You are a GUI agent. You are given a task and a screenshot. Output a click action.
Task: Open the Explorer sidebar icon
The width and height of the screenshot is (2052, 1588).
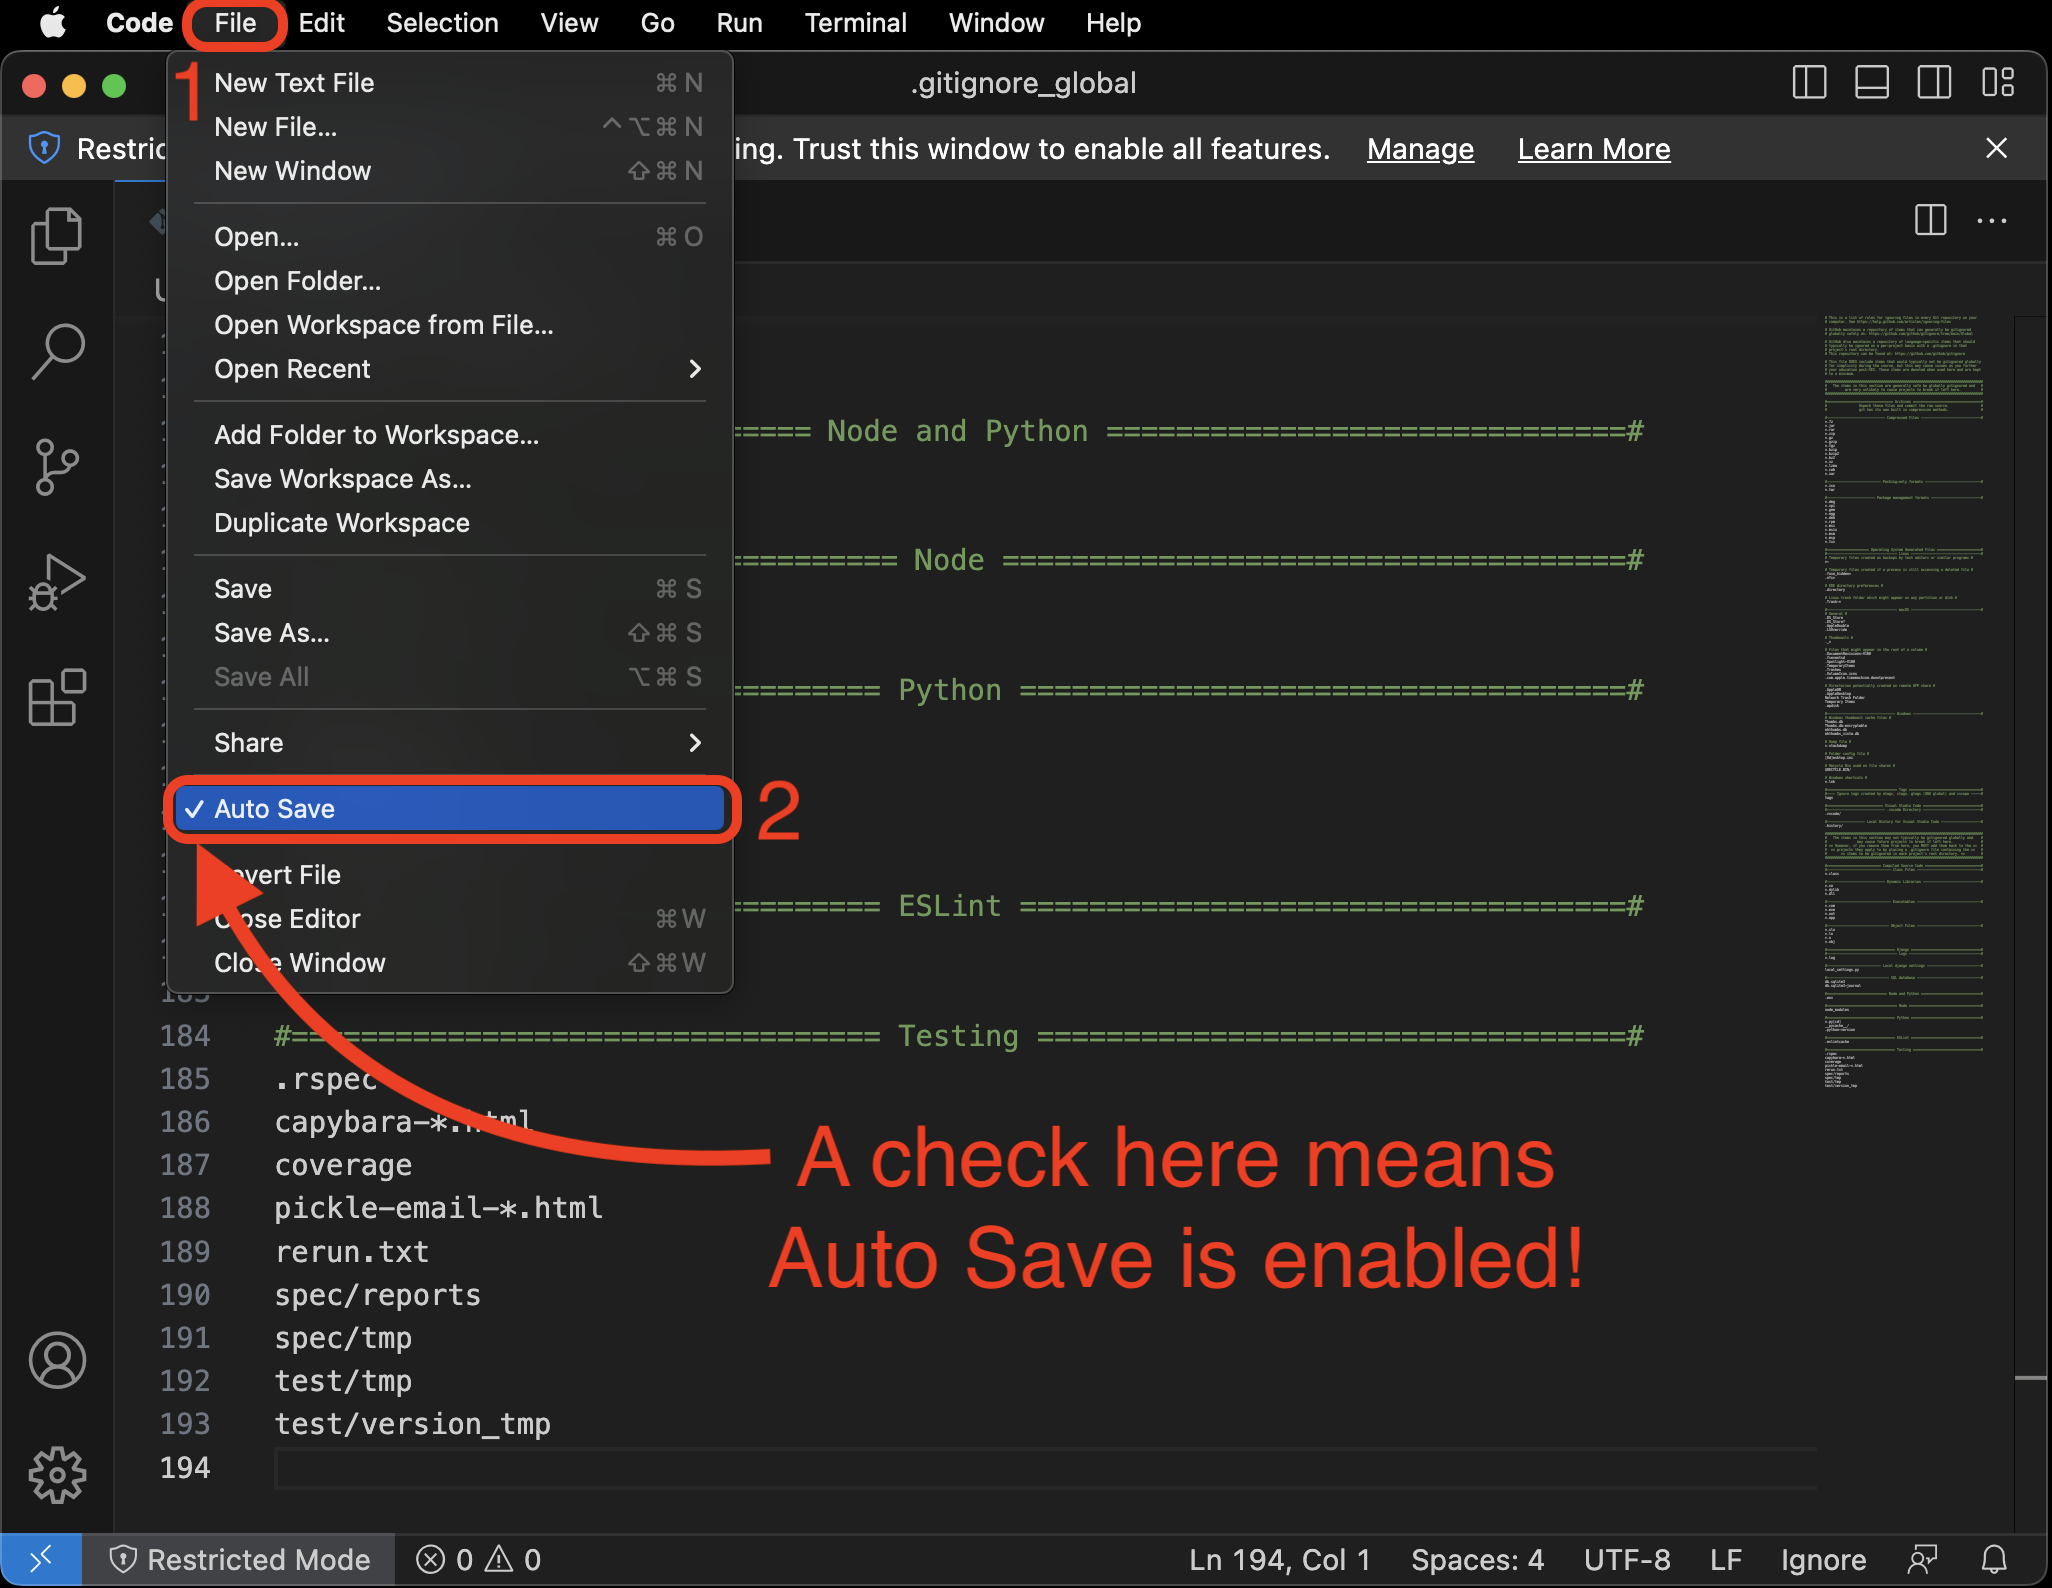tap(57, 235)
